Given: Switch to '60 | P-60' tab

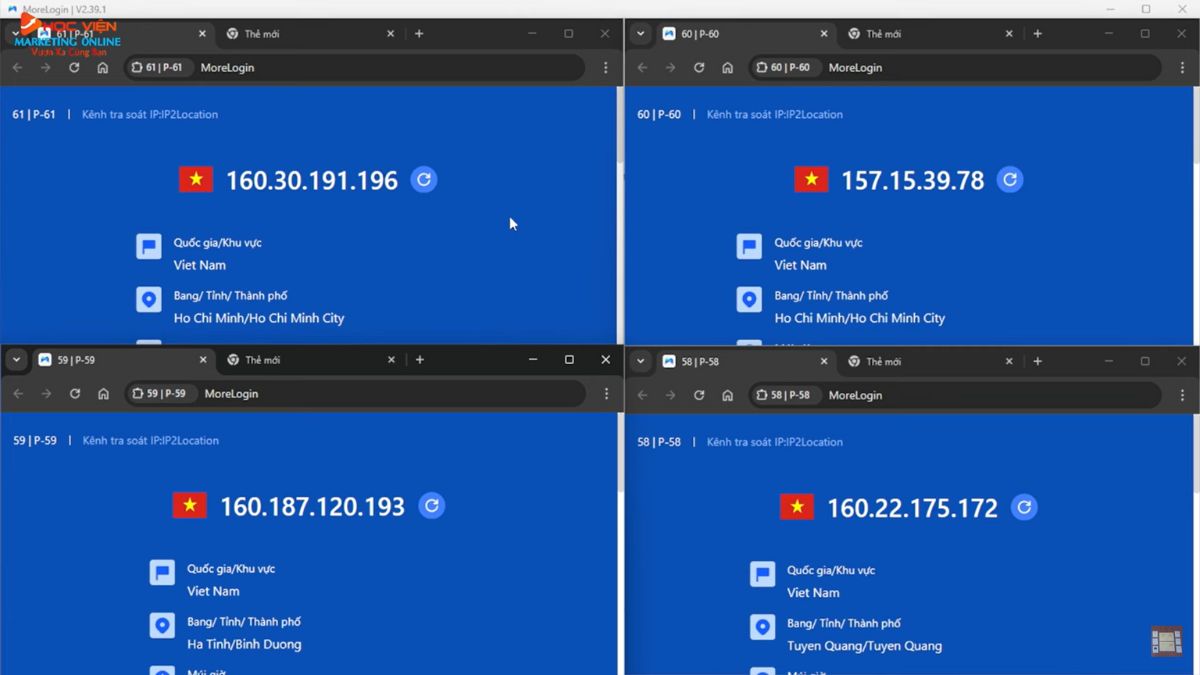Looking at the screenshot, I should tap(745, 34).
